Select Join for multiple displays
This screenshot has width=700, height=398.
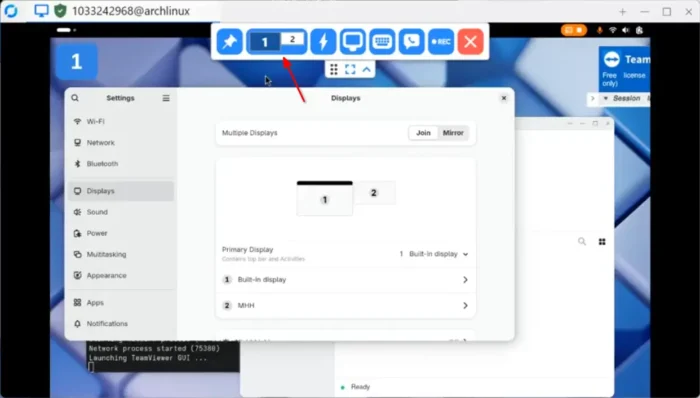(x=423, y=133)
